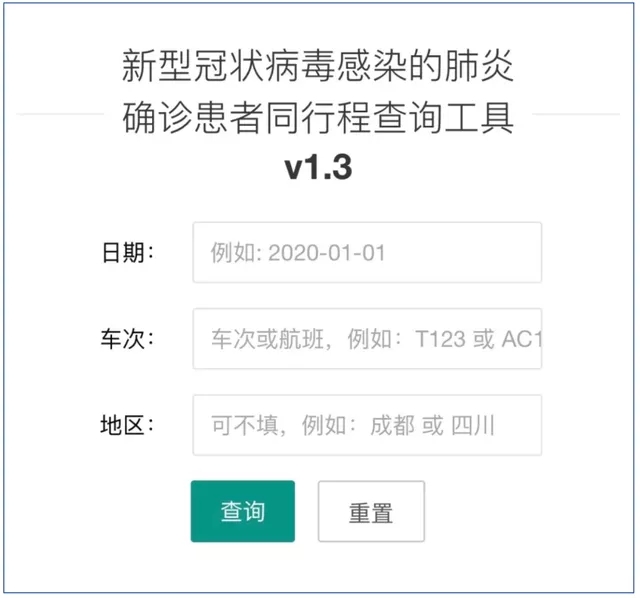This screenshot has width=640, height=598.
Task: Clear the form using the 重置 button
Action: click(x=371, y=512)
